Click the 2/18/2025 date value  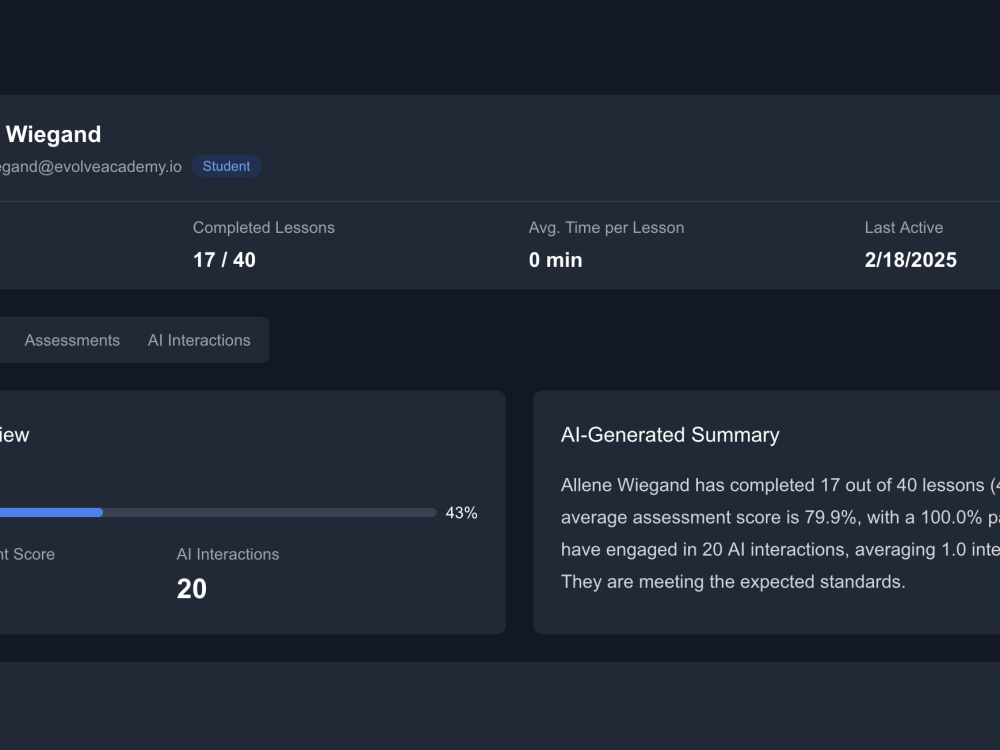tap(910, 260)
